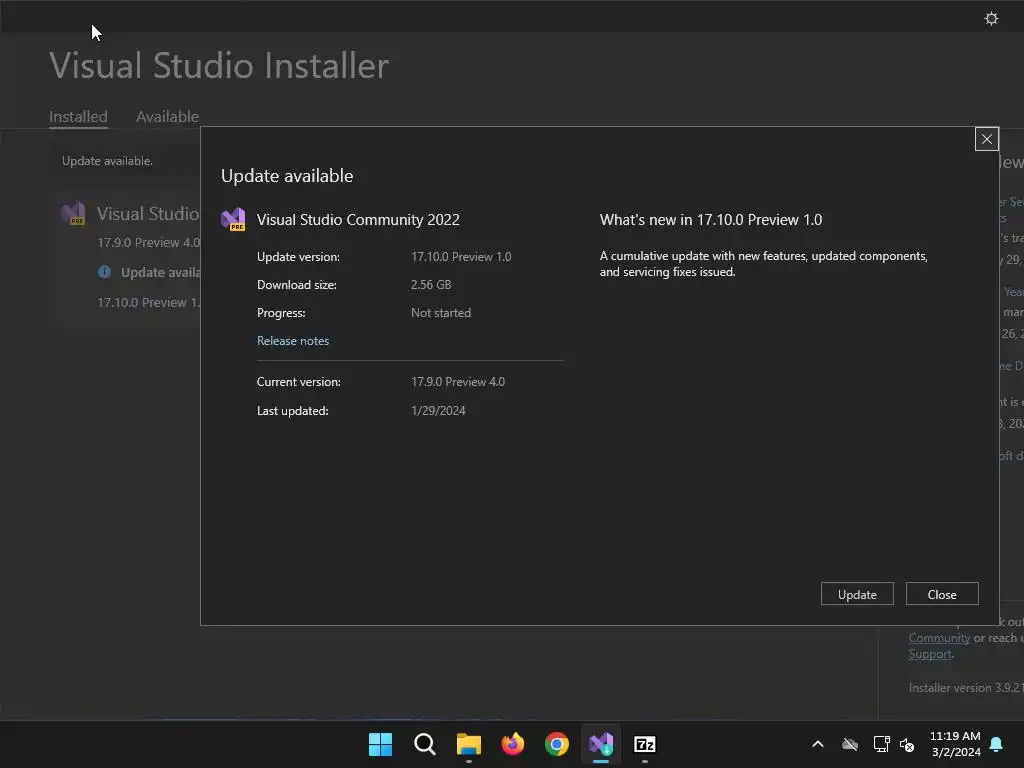Viewport: 1024px width, 768px height.
Task: Open the installer settings gear icon
Action: point(991,18)
